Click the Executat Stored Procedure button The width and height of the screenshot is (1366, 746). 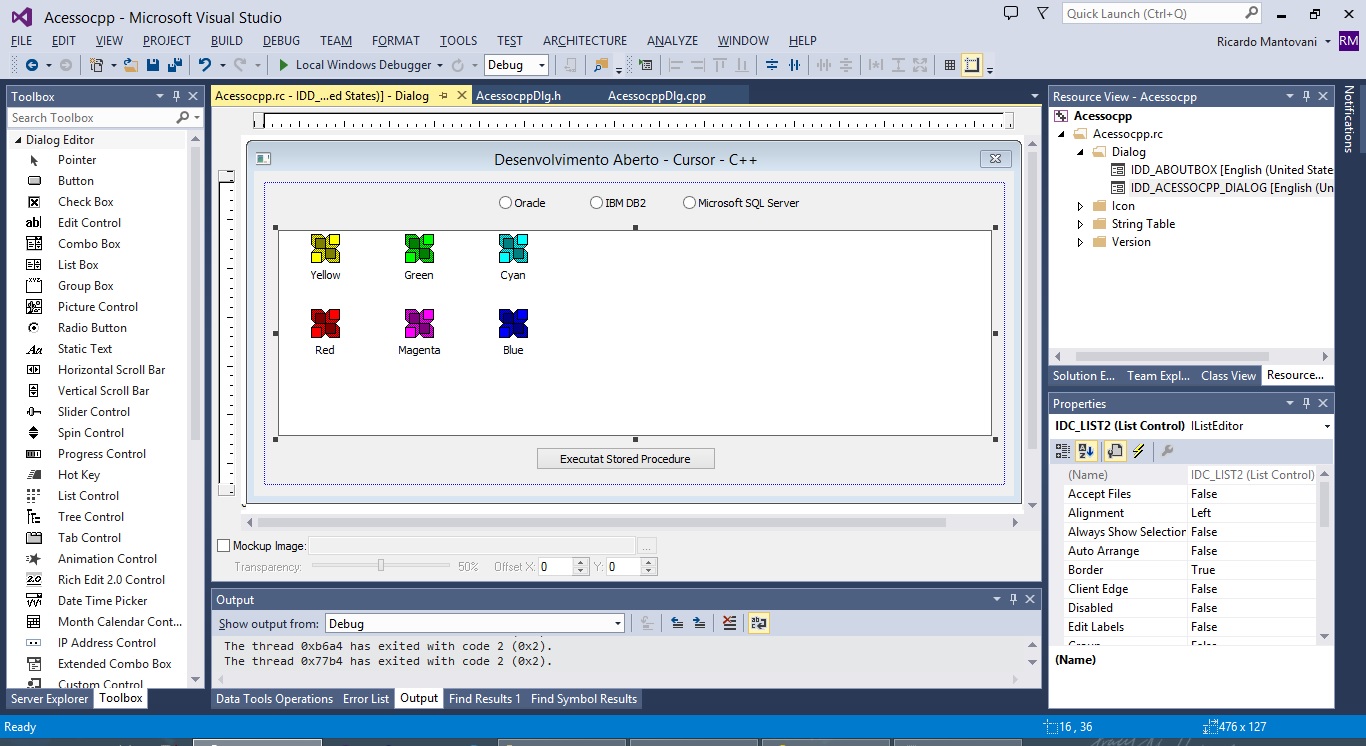(626, 459)
